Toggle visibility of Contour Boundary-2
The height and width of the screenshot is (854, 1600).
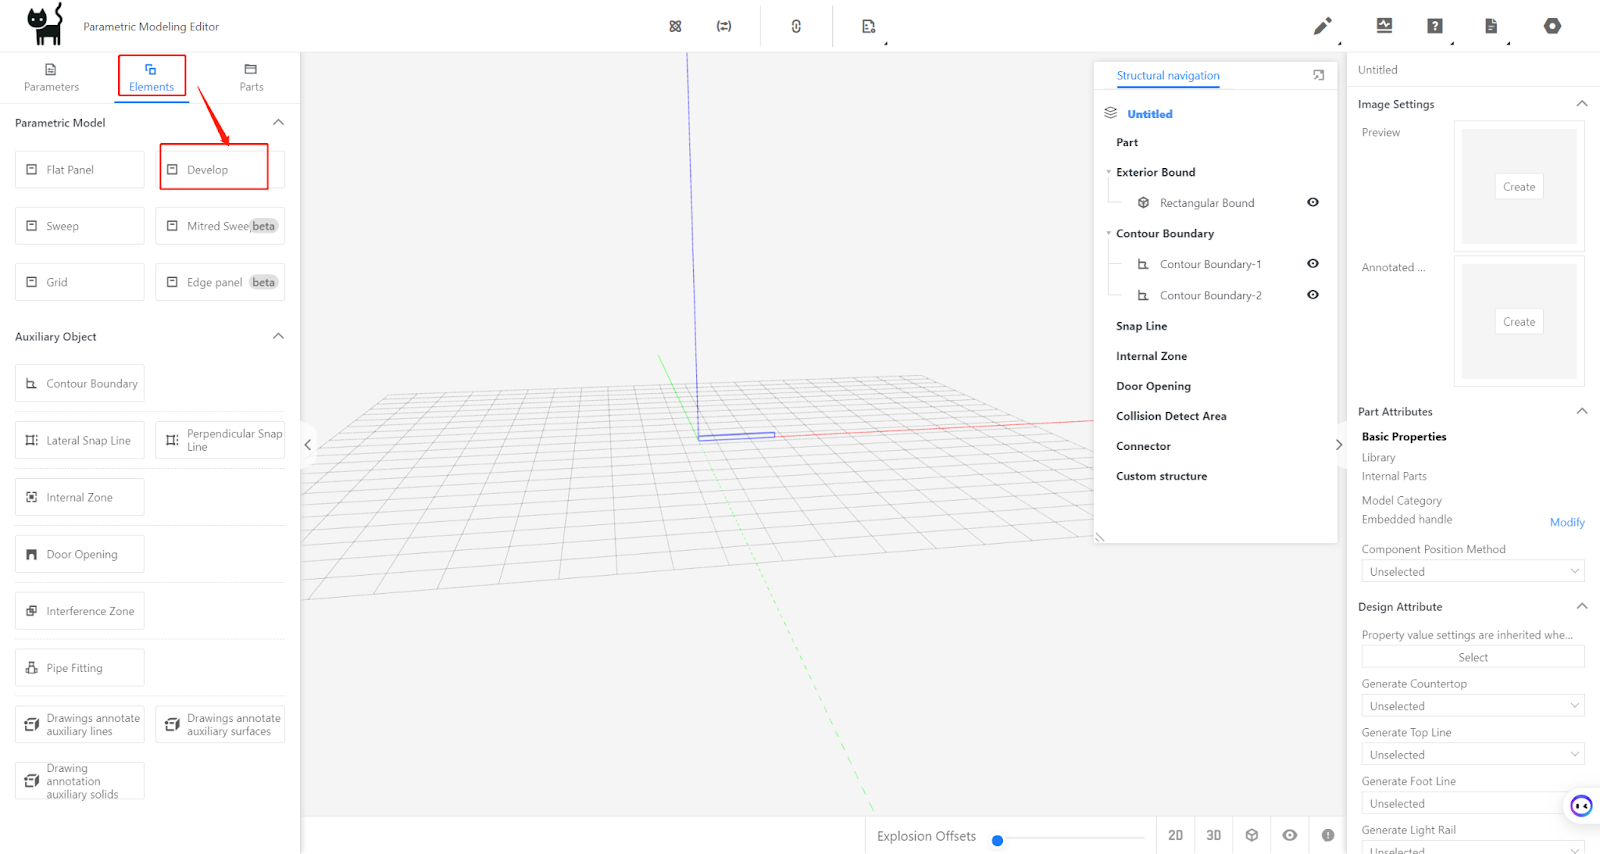[1313, 295]
